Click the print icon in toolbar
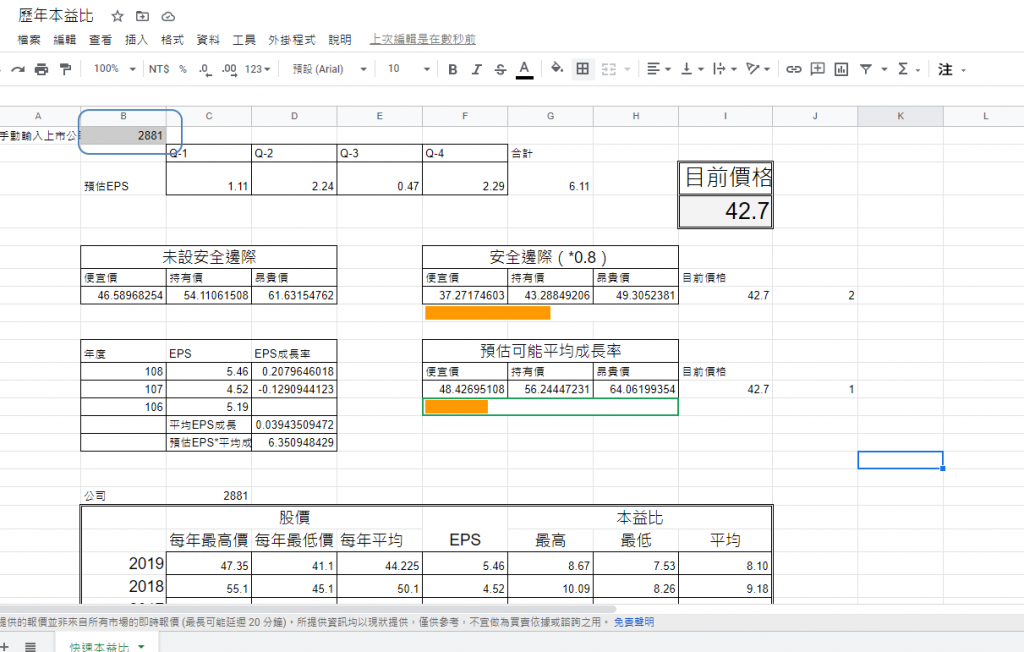The width and height of the screenshot is (1024, 652). point(41,69)
